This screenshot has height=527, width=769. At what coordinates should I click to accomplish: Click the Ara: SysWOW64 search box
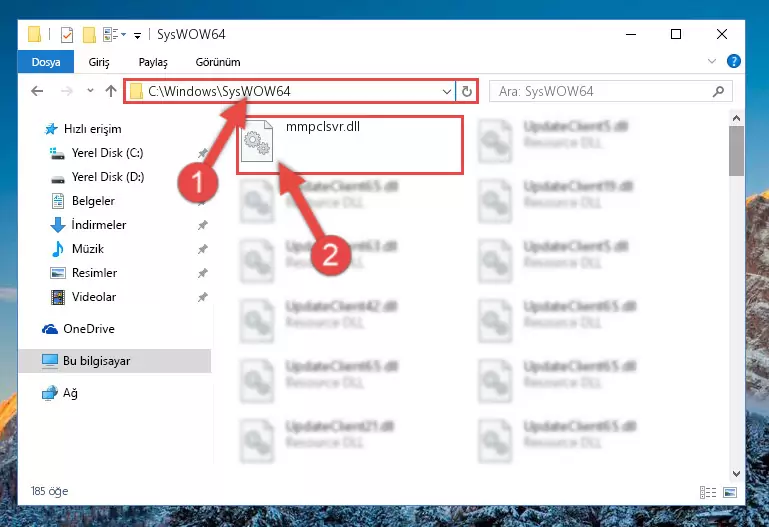pyautogui.click(x=611, y=92)
